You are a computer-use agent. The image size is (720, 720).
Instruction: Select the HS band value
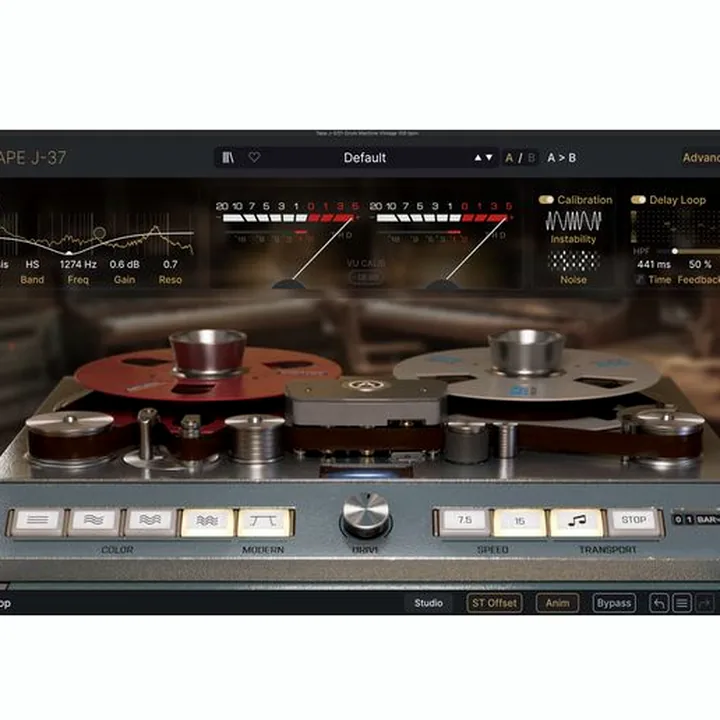(x=32, y=264)
